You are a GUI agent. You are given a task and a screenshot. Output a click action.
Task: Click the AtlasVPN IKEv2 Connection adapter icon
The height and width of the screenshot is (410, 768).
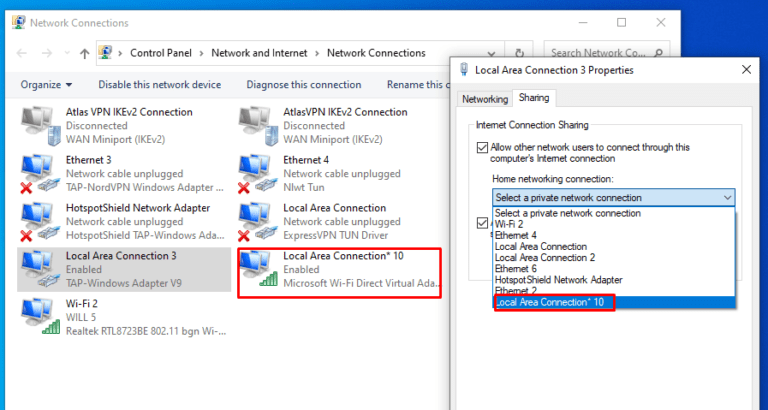[258, 125]
